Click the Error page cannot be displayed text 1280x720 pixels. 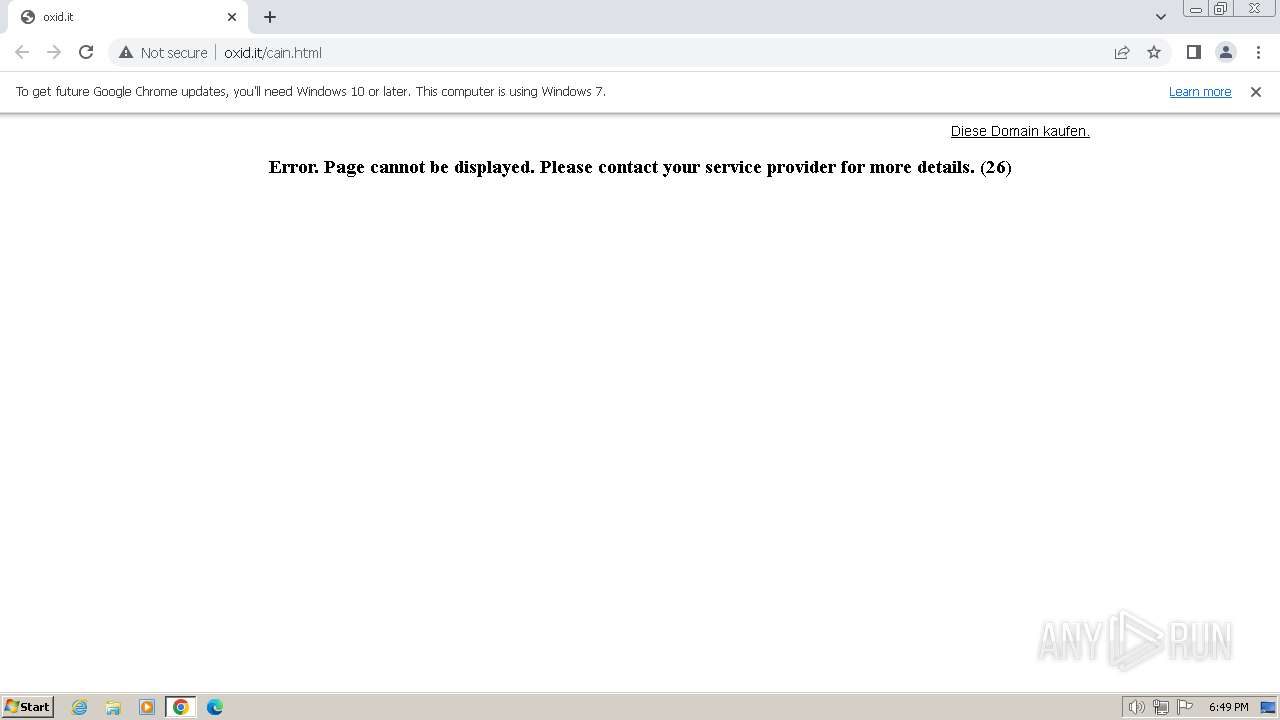point(640,167)
